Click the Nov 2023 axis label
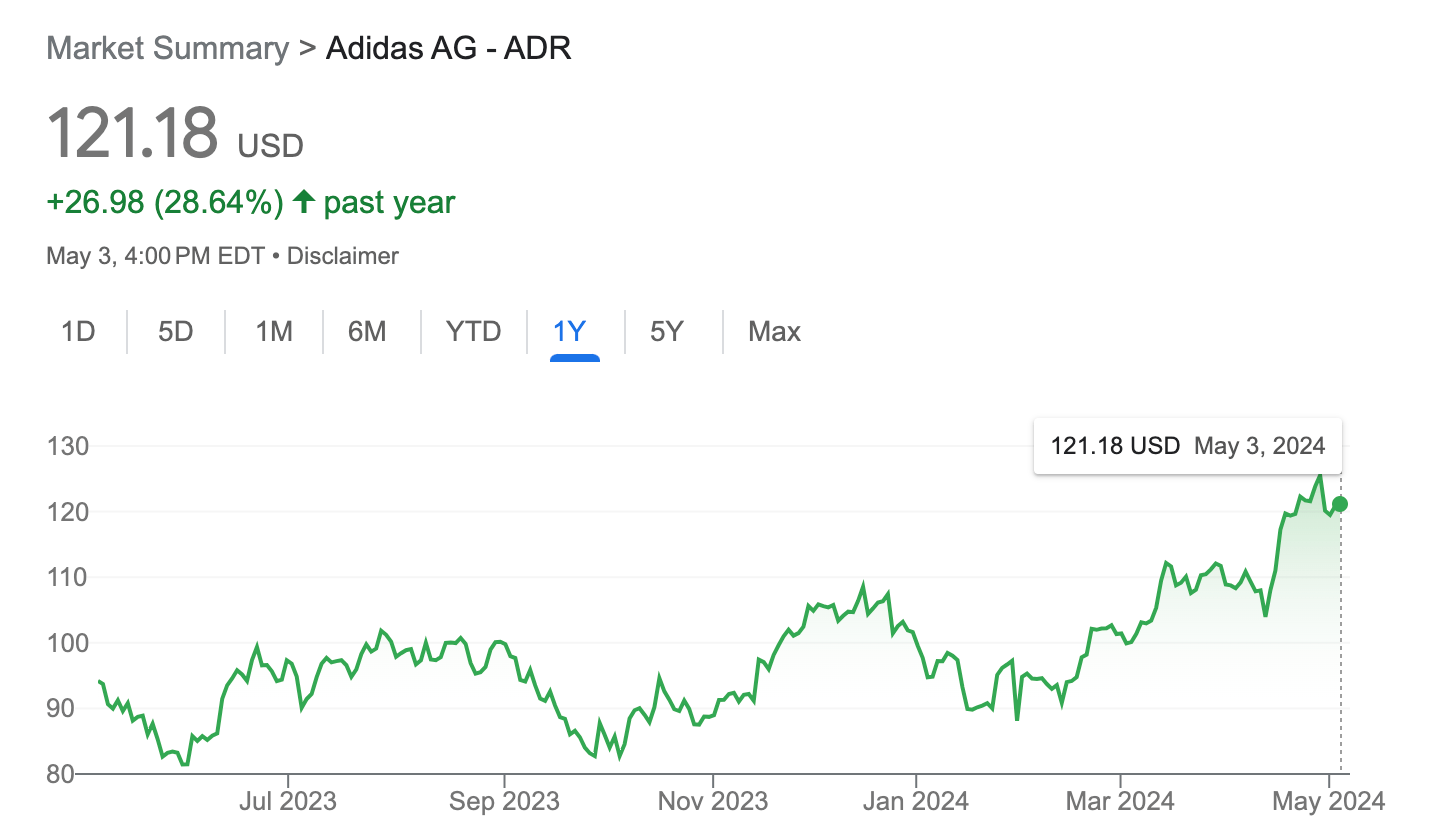This screenshot has width=1432, height=838. click(713, 801)
